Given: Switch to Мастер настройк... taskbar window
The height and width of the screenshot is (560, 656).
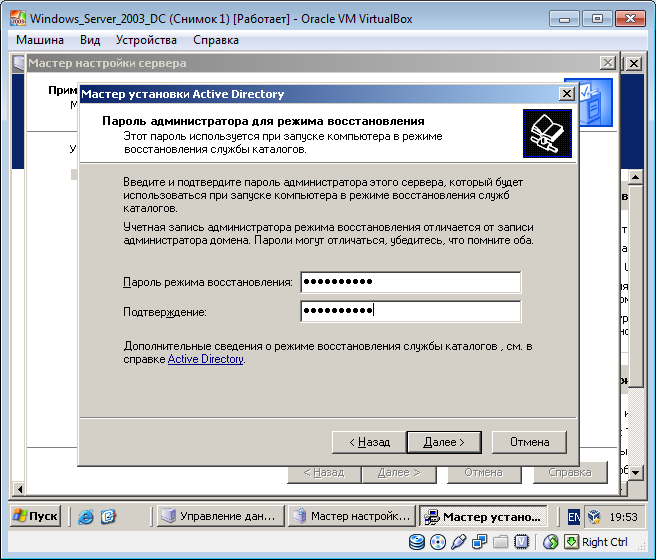Looking at the screenshot, I should [352, 516].
